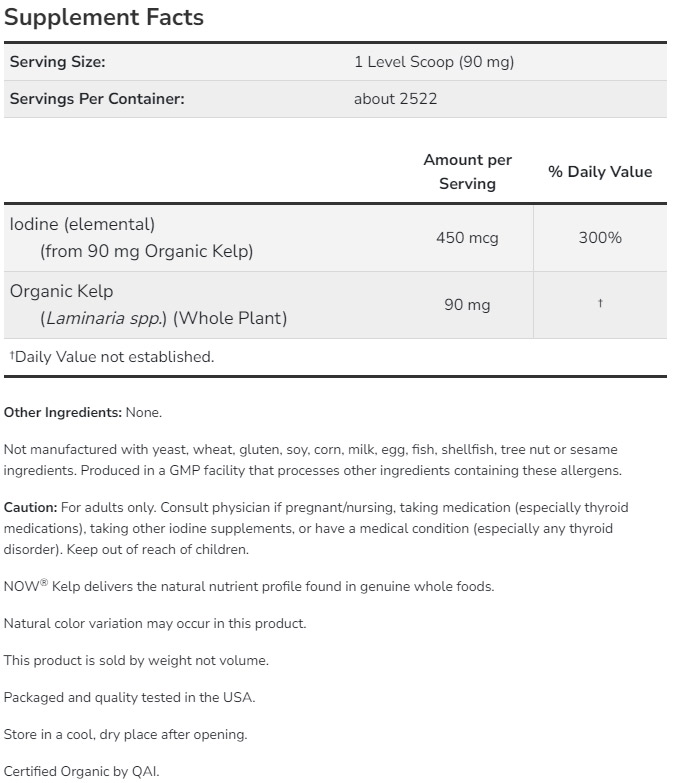Select the 1 Level Scoop (90 mg) value
This screenshot has height=783, width=673.
coord(433,62)
